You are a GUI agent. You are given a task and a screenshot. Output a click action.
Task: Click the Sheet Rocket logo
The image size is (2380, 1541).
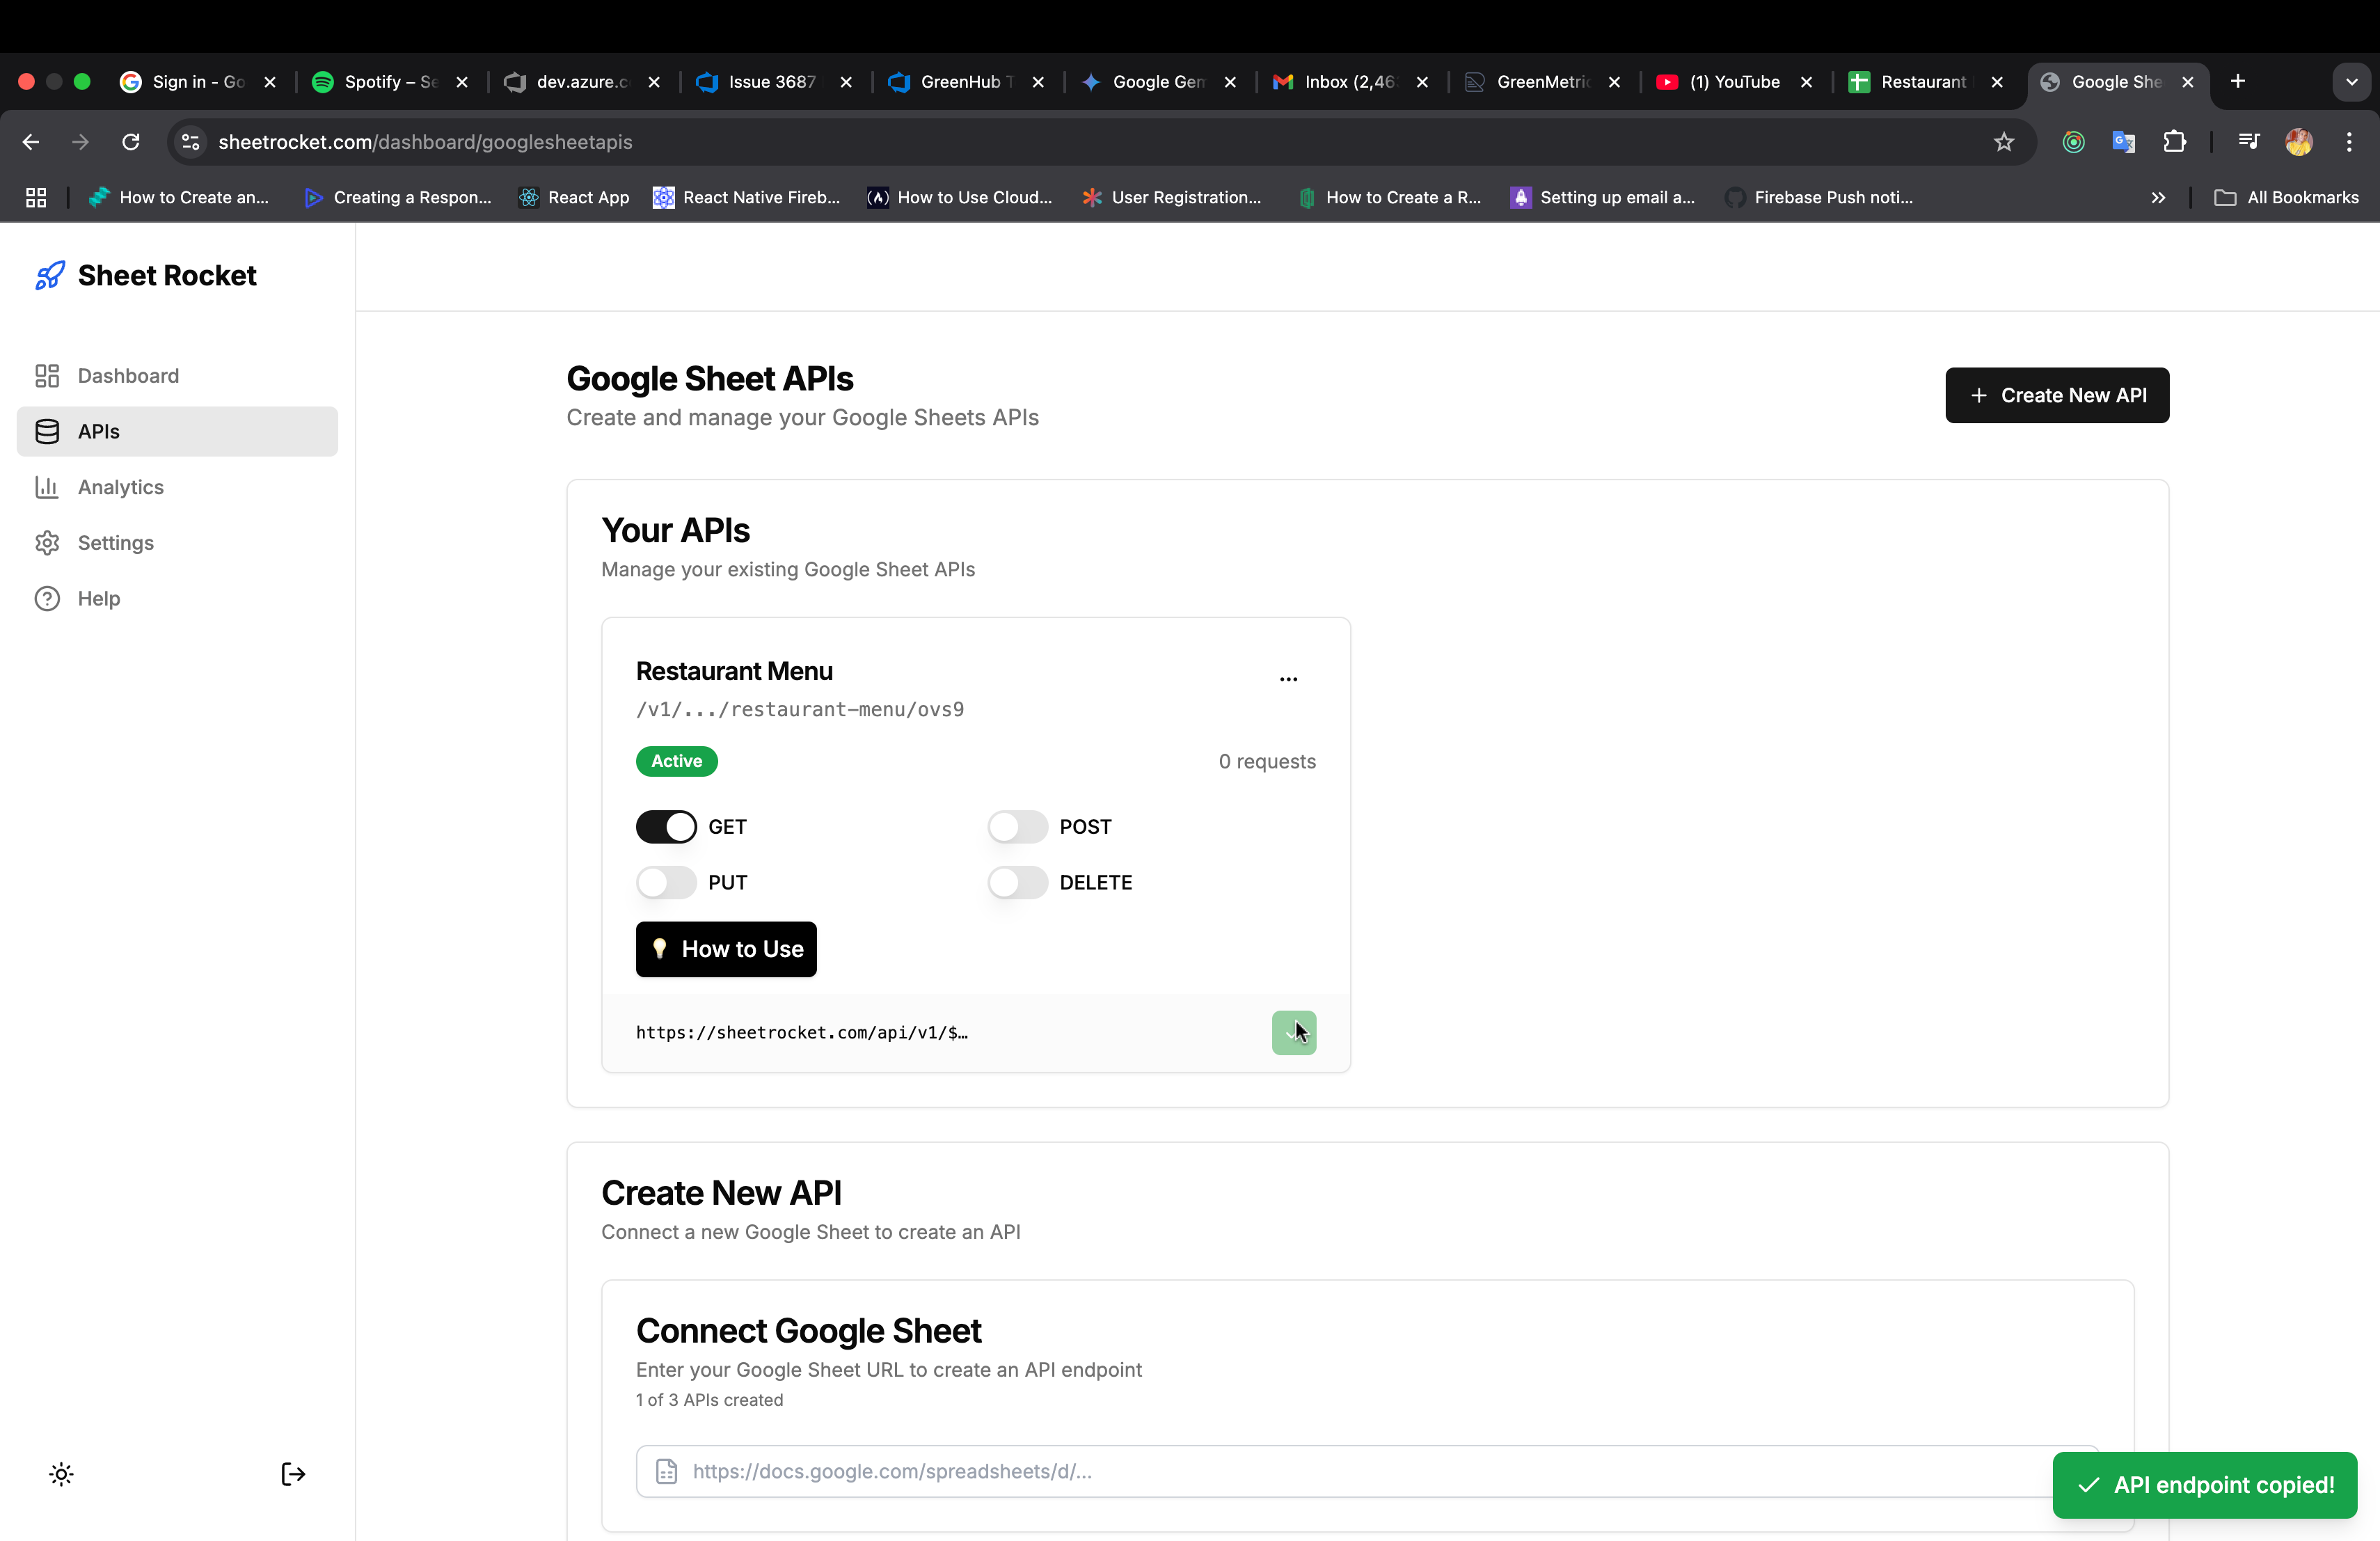(146, 275)
